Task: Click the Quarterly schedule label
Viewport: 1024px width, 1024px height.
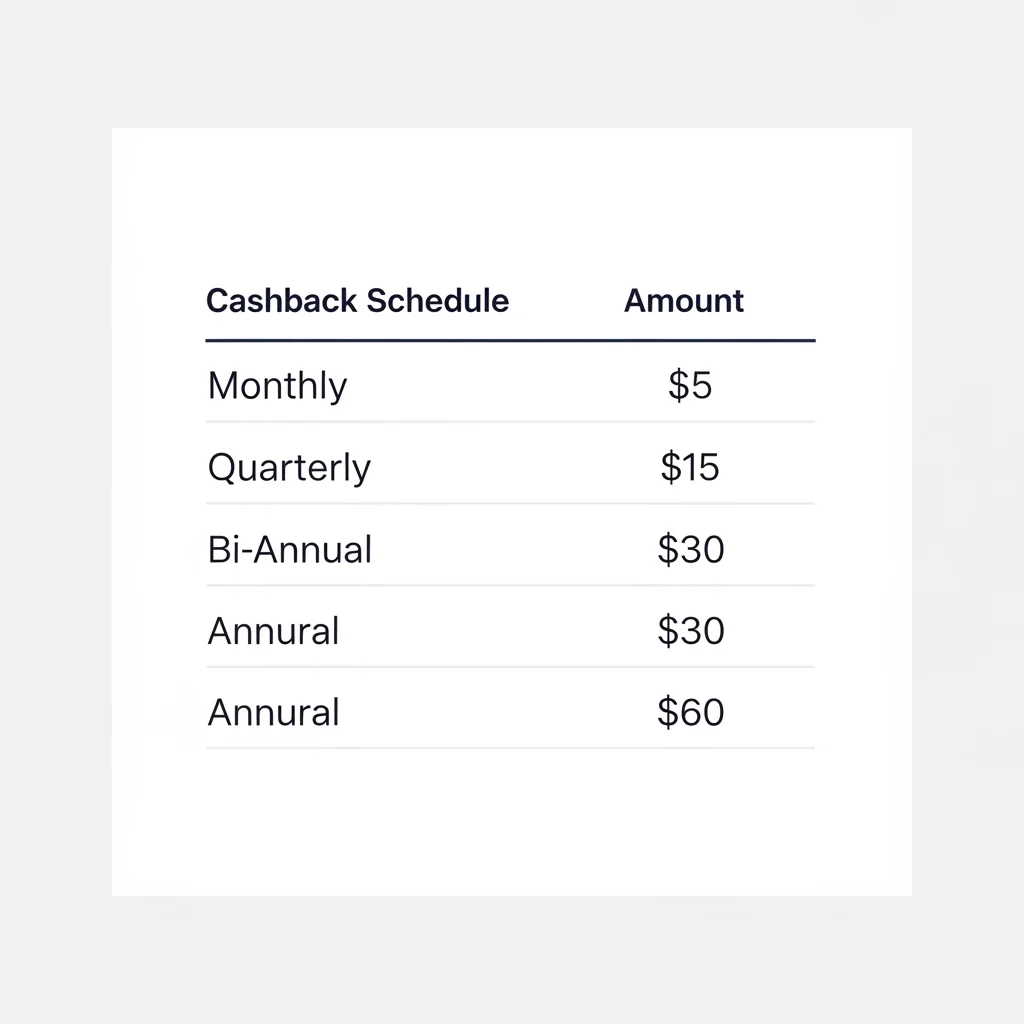Action: coord(289,468)
